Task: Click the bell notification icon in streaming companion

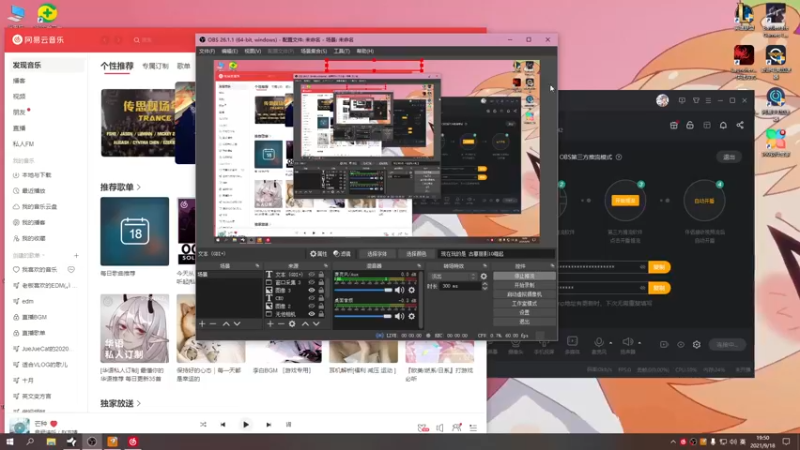Action: tap(723, 126)
